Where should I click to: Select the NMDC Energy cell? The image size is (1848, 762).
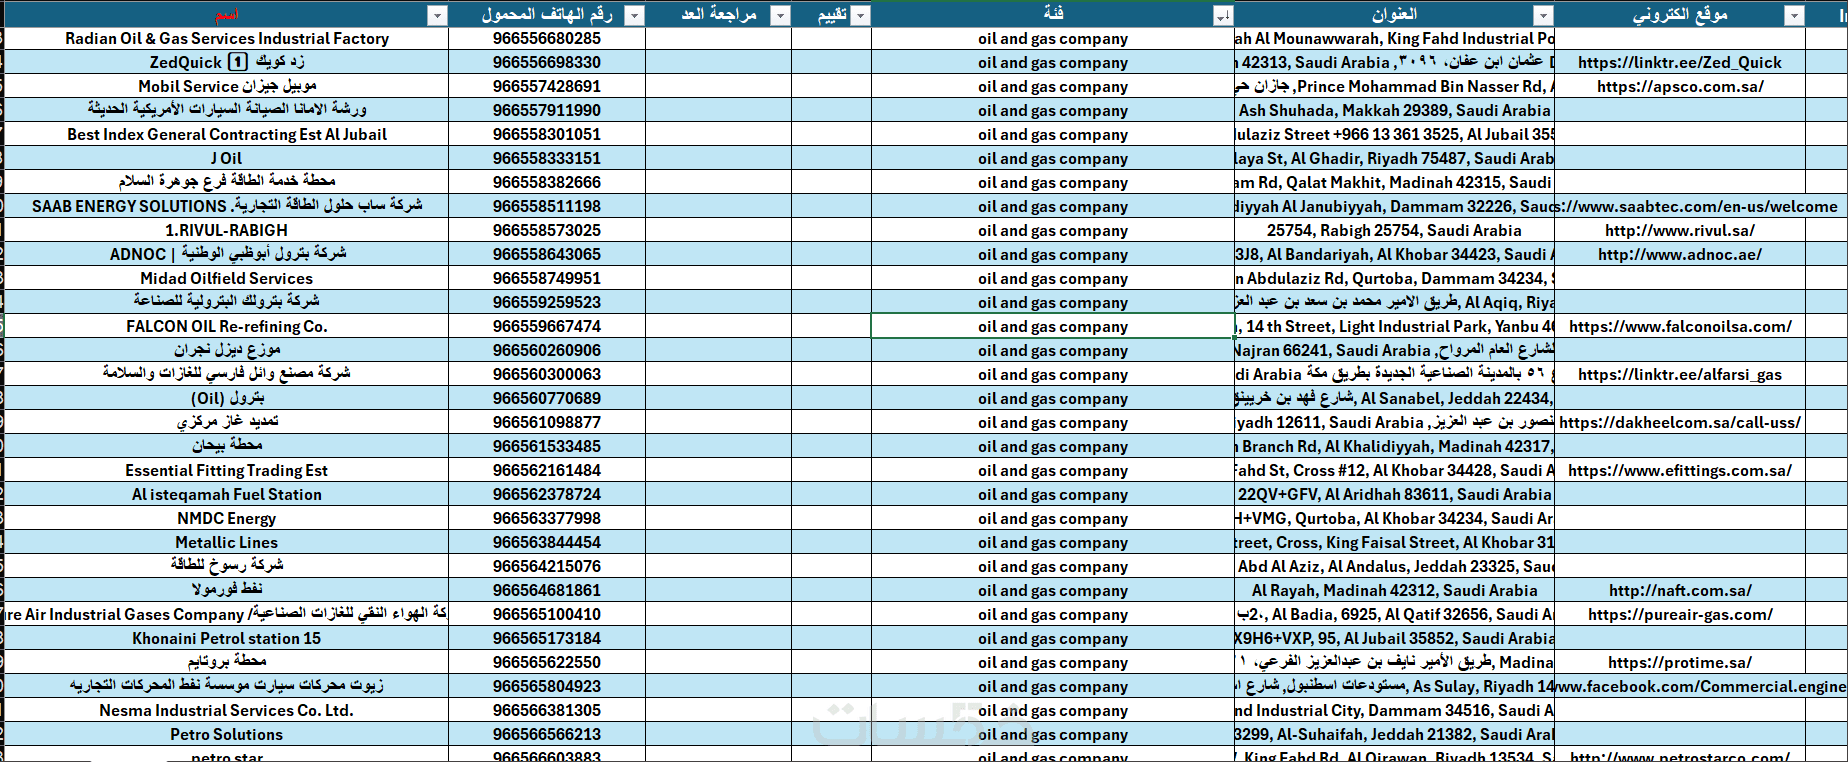[x=227, y=518]
